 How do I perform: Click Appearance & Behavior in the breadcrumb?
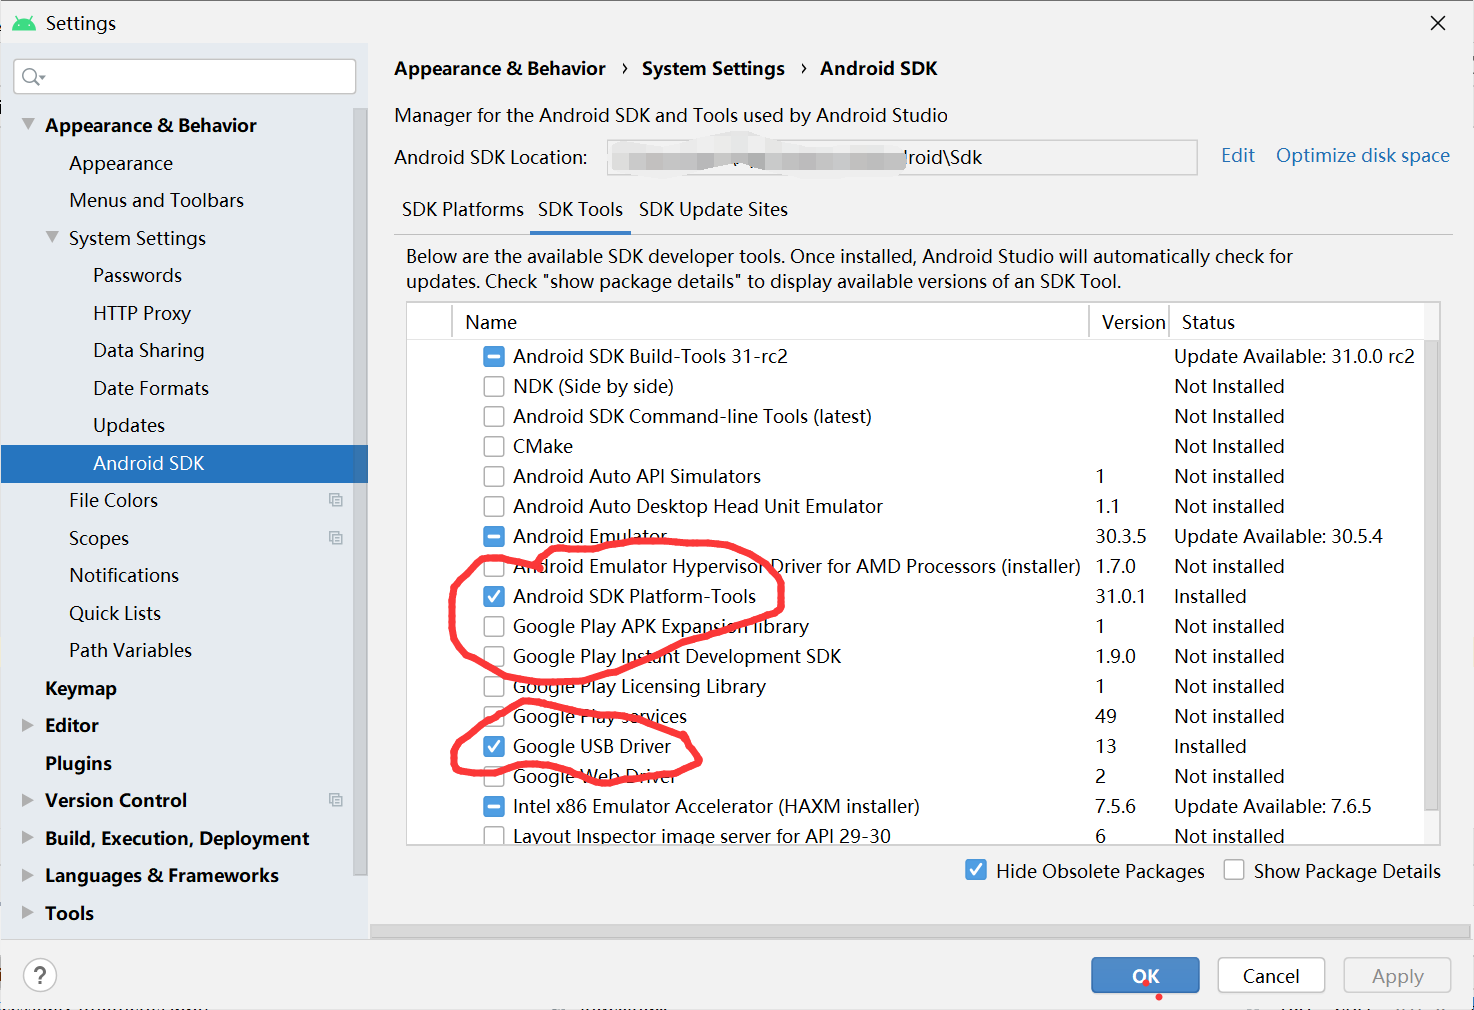click(500, 68)
